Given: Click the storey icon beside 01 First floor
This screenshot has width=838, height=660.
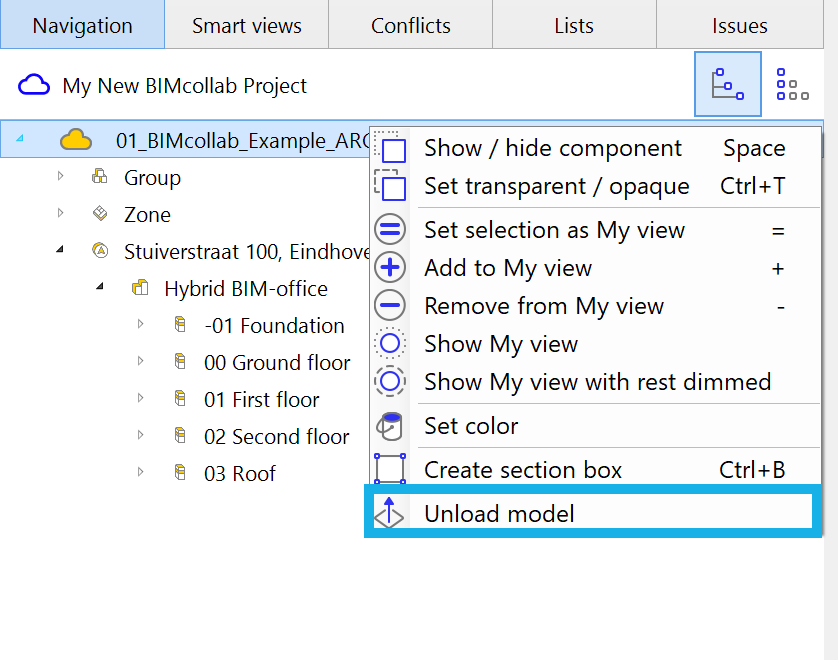Looking at the screenshot, I should tap(181, 398).
